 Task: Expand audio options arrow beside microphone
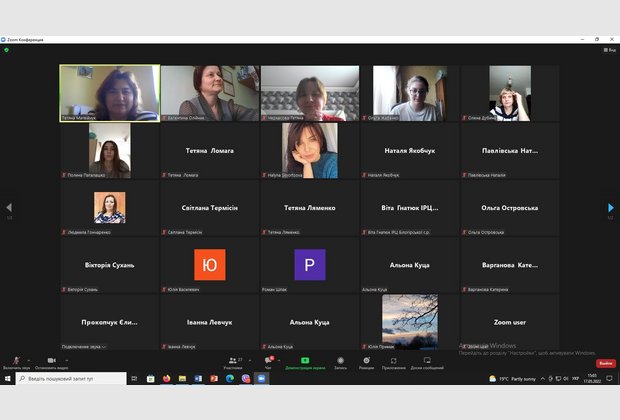[x=29, y=359]
